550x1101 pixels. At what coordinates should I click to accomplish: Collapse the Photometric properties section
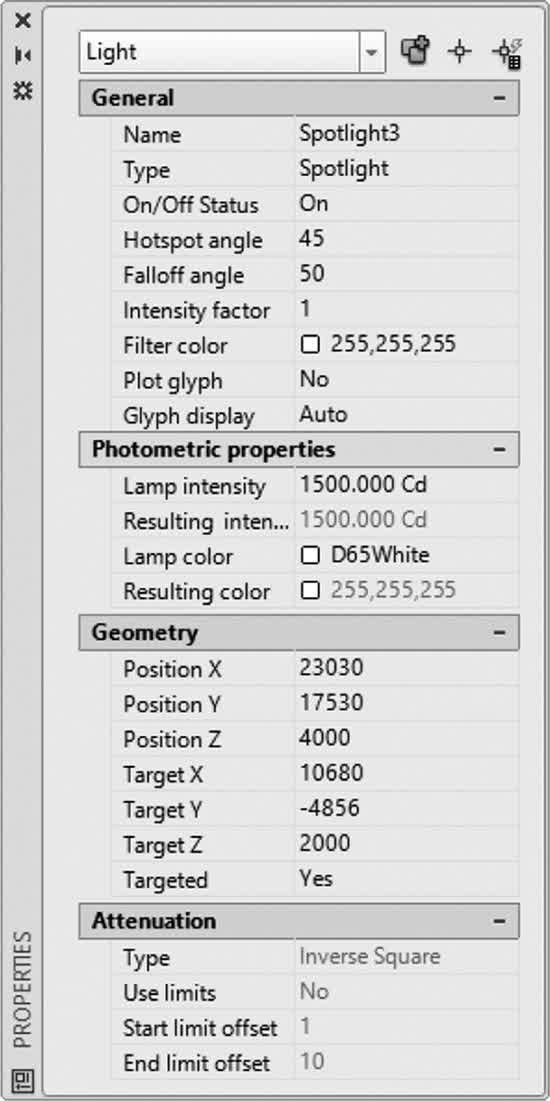point(499,449)
